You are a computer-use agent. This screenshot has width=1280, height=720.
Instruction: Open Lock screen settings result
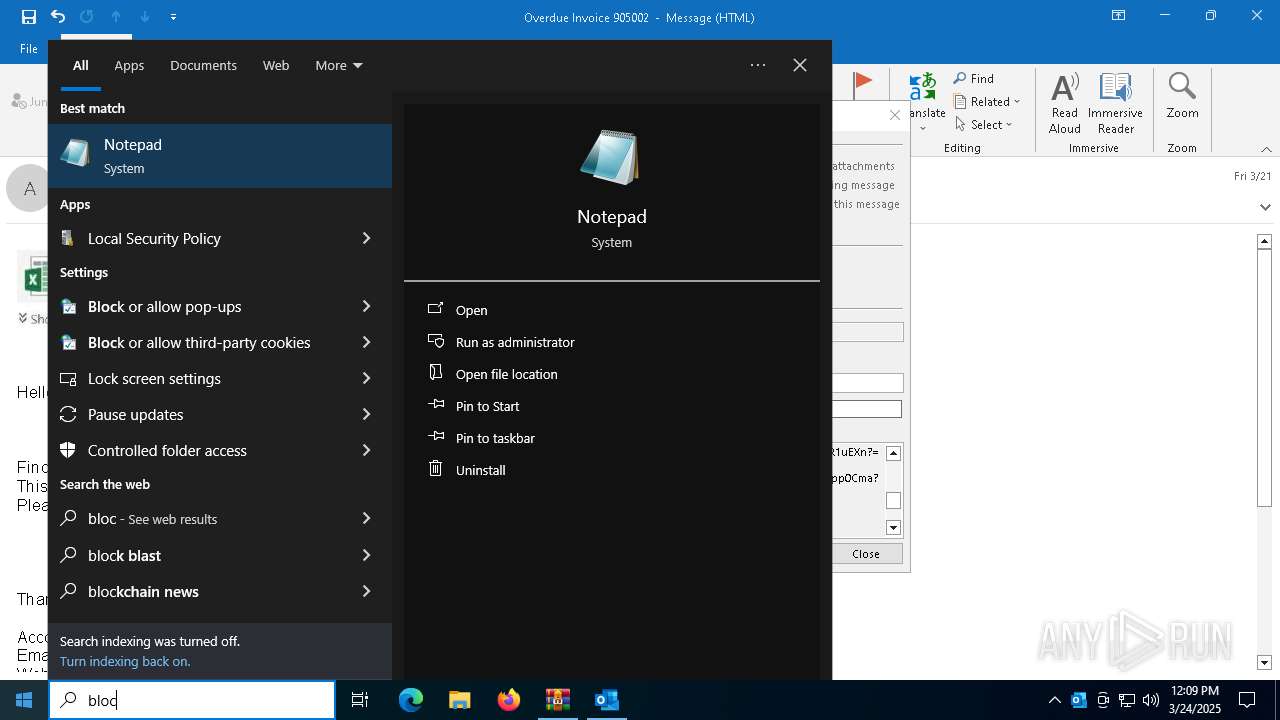click(154, 378)
